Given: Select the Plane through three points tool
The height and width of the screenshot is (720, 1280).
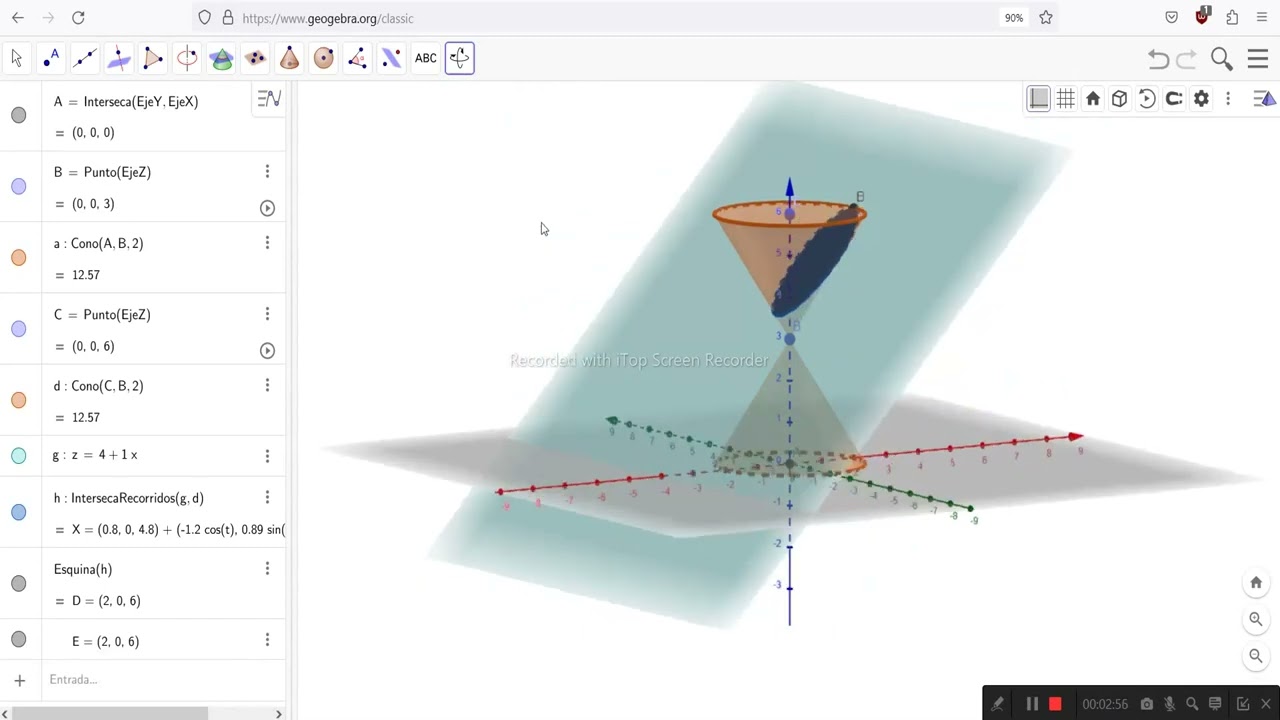Looking at the screenshot, I should (255, 58).
